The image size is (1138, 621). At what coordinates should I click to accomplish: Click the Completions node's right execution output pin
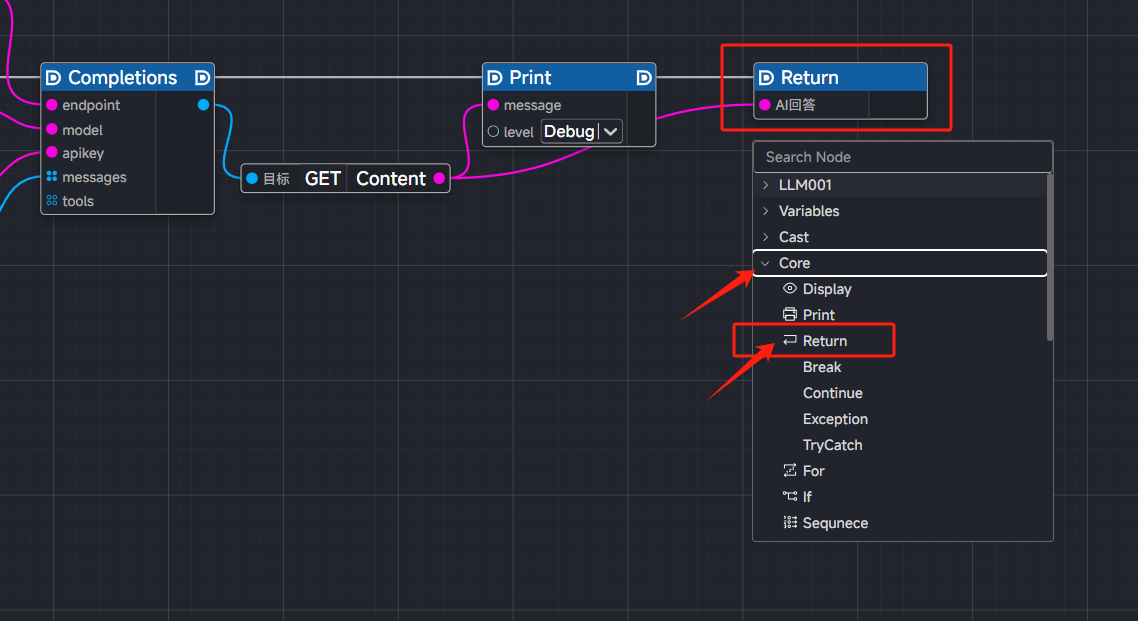pos(202,78)
